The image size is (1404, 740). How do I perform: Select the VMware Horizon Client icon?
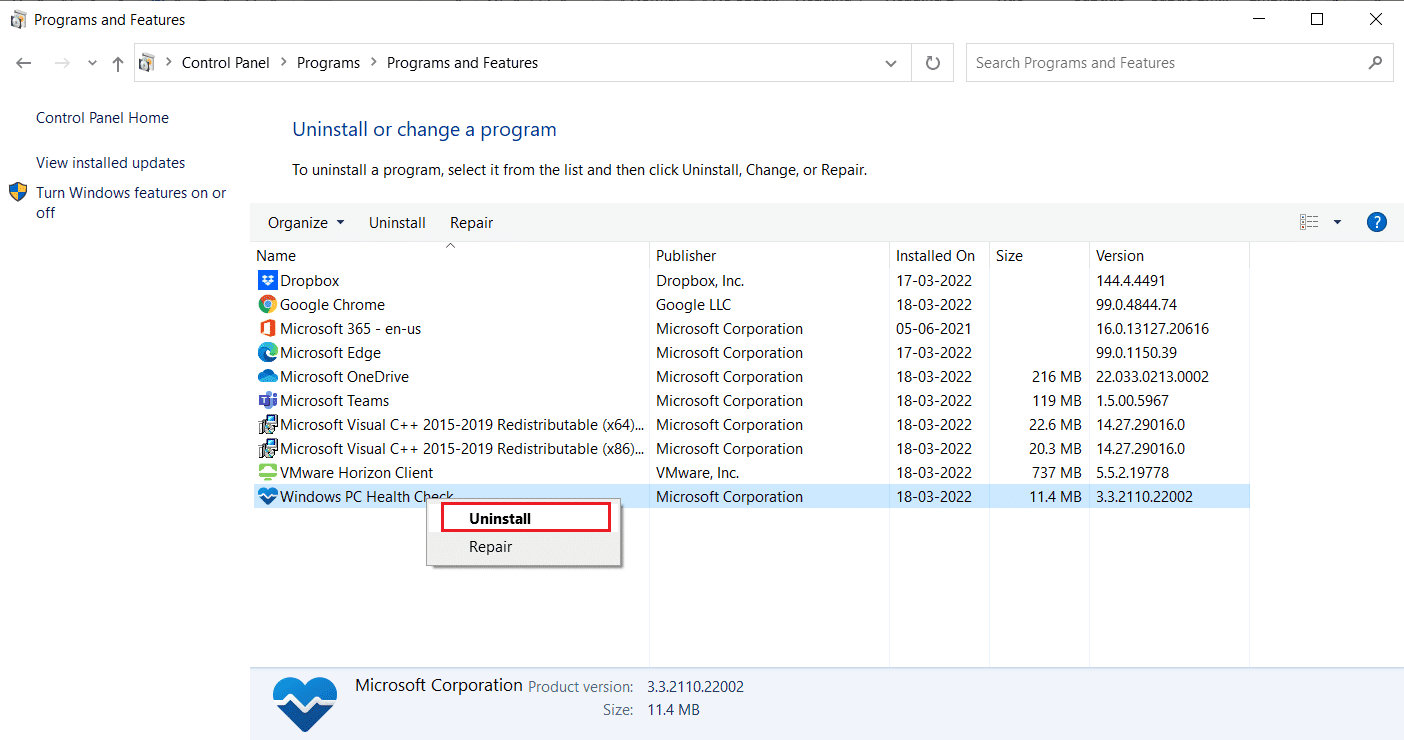click(267, 473)
